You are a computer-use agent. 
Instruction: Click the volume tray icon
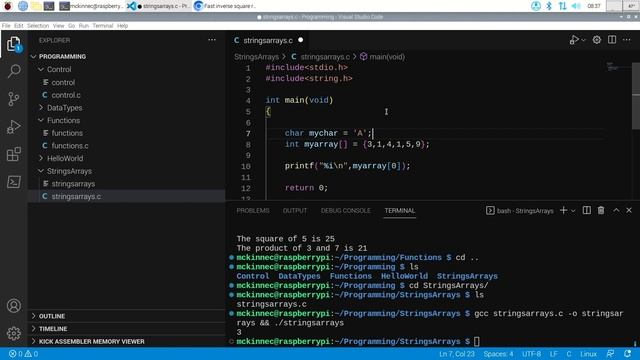pyautogui.click(x=576, y=6)
